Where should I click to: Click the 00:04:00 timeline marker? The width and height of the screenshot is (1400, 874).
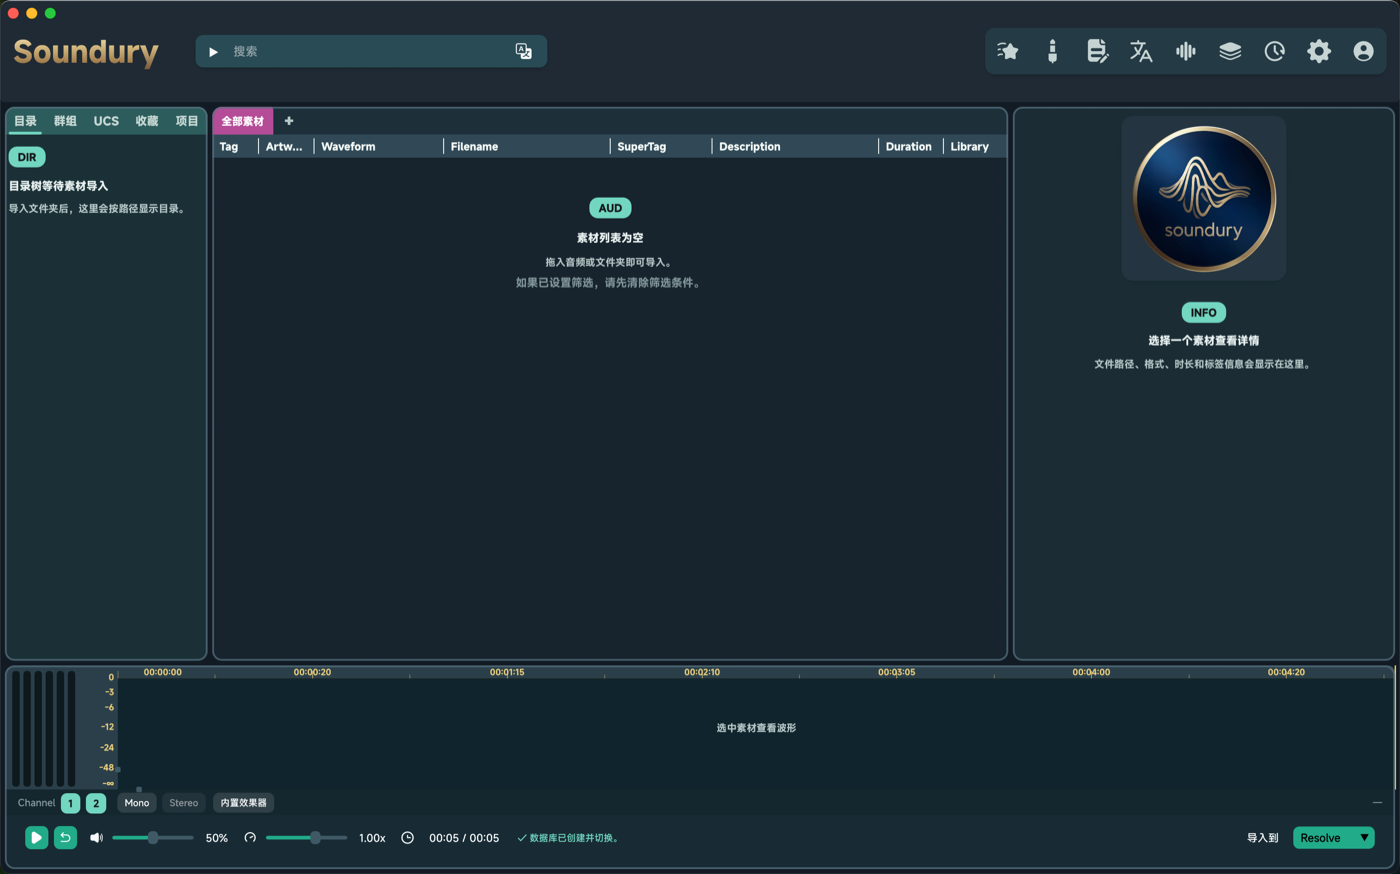[1091, 672]
